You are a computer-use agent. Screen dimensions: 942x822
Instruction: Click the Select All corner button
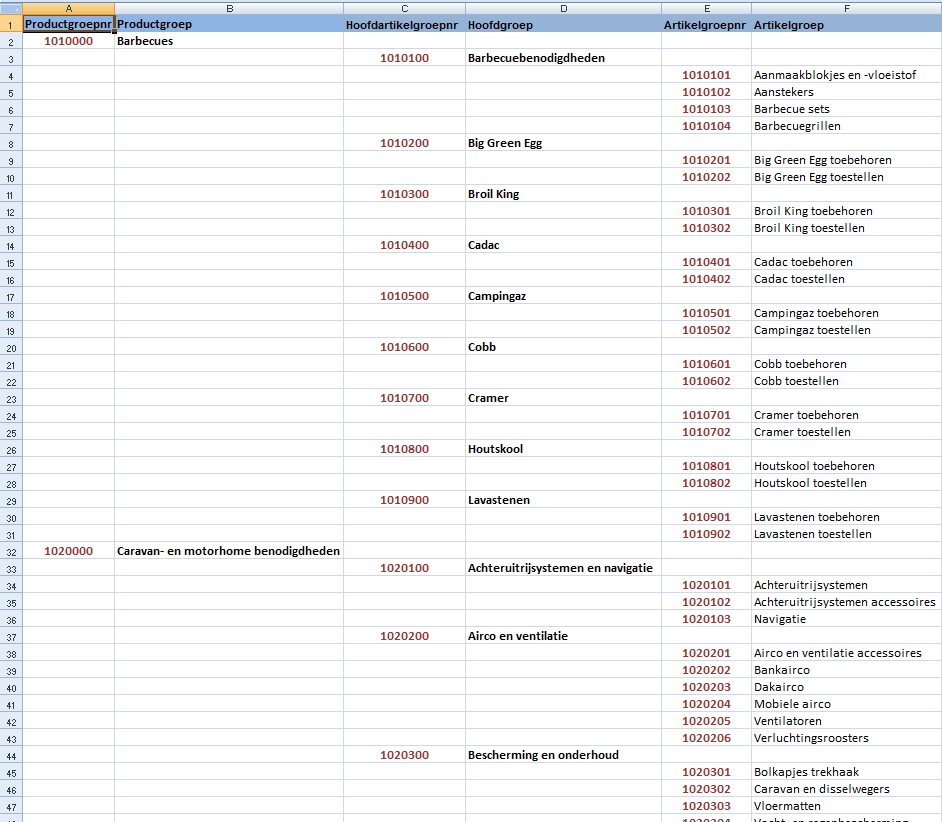(x=11, y=8)
